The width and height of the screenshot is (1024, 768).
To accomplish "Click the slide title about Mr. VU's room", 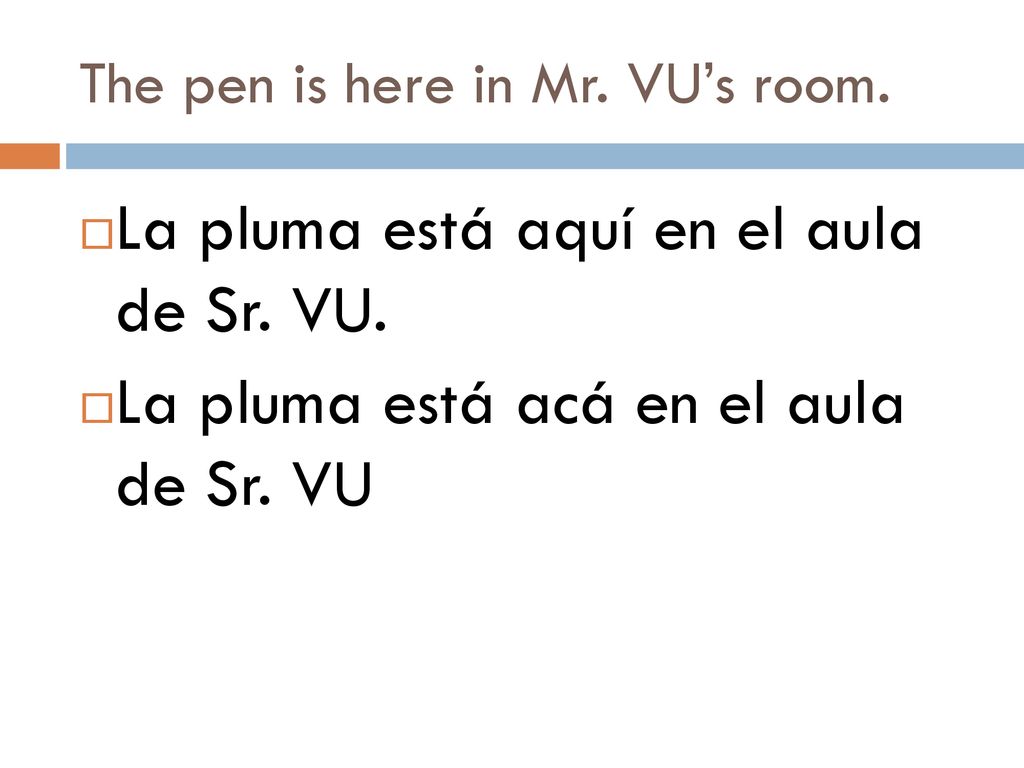I will click(x=485, y=86).
